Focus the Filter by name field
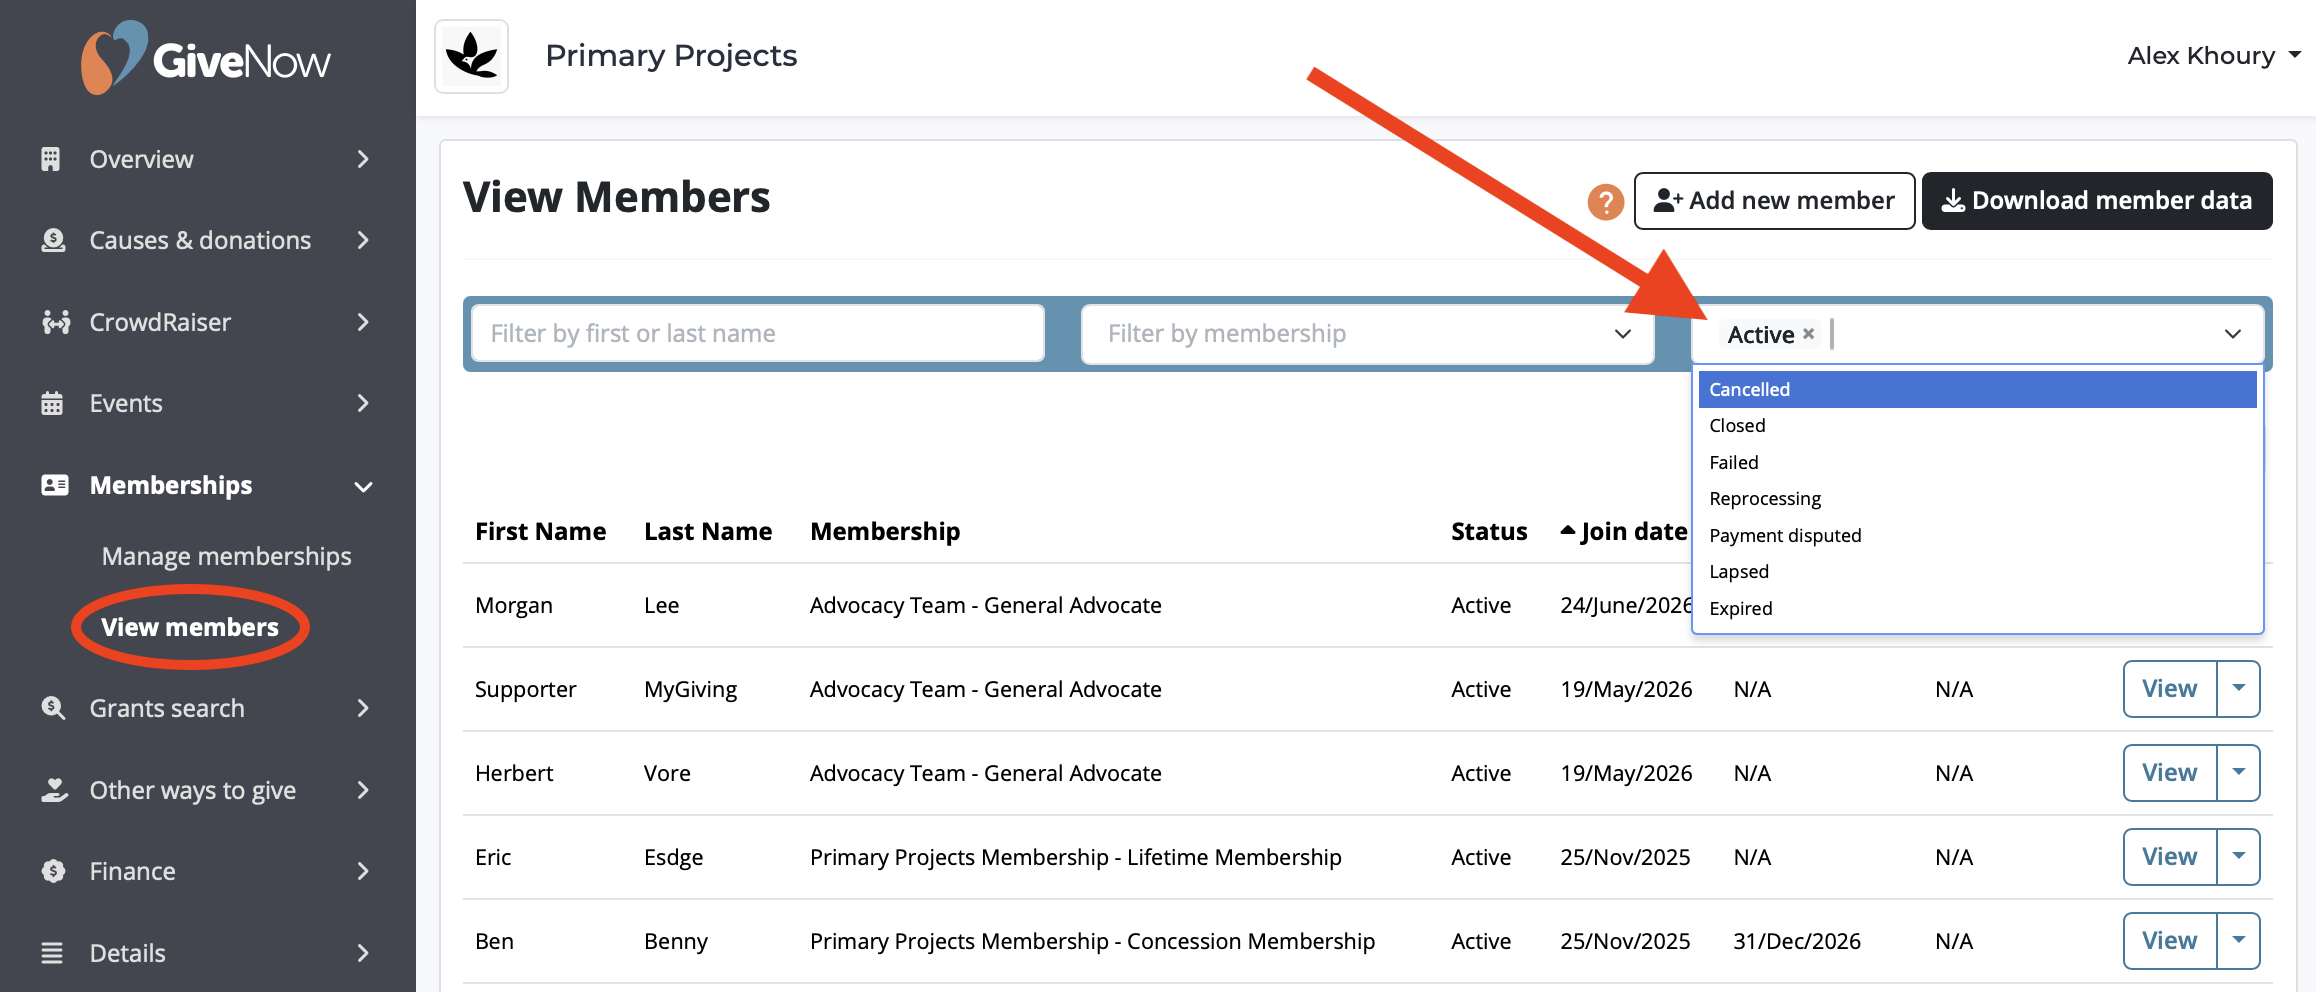The height and width of the screenshot is (992, 2316). click(758, 334)
